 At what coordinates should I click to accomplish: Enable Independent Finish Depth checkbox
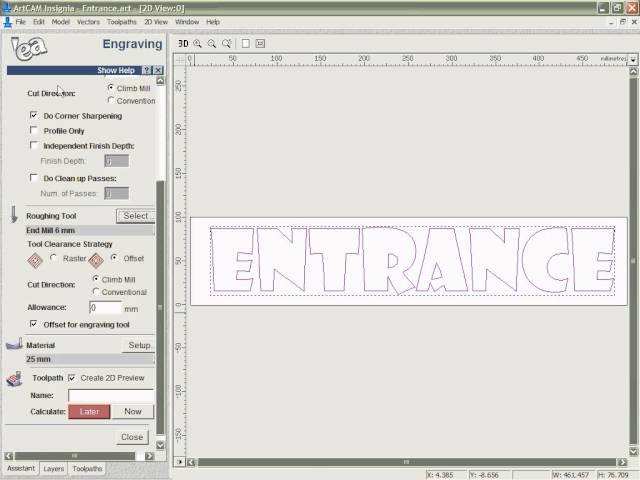34,145
